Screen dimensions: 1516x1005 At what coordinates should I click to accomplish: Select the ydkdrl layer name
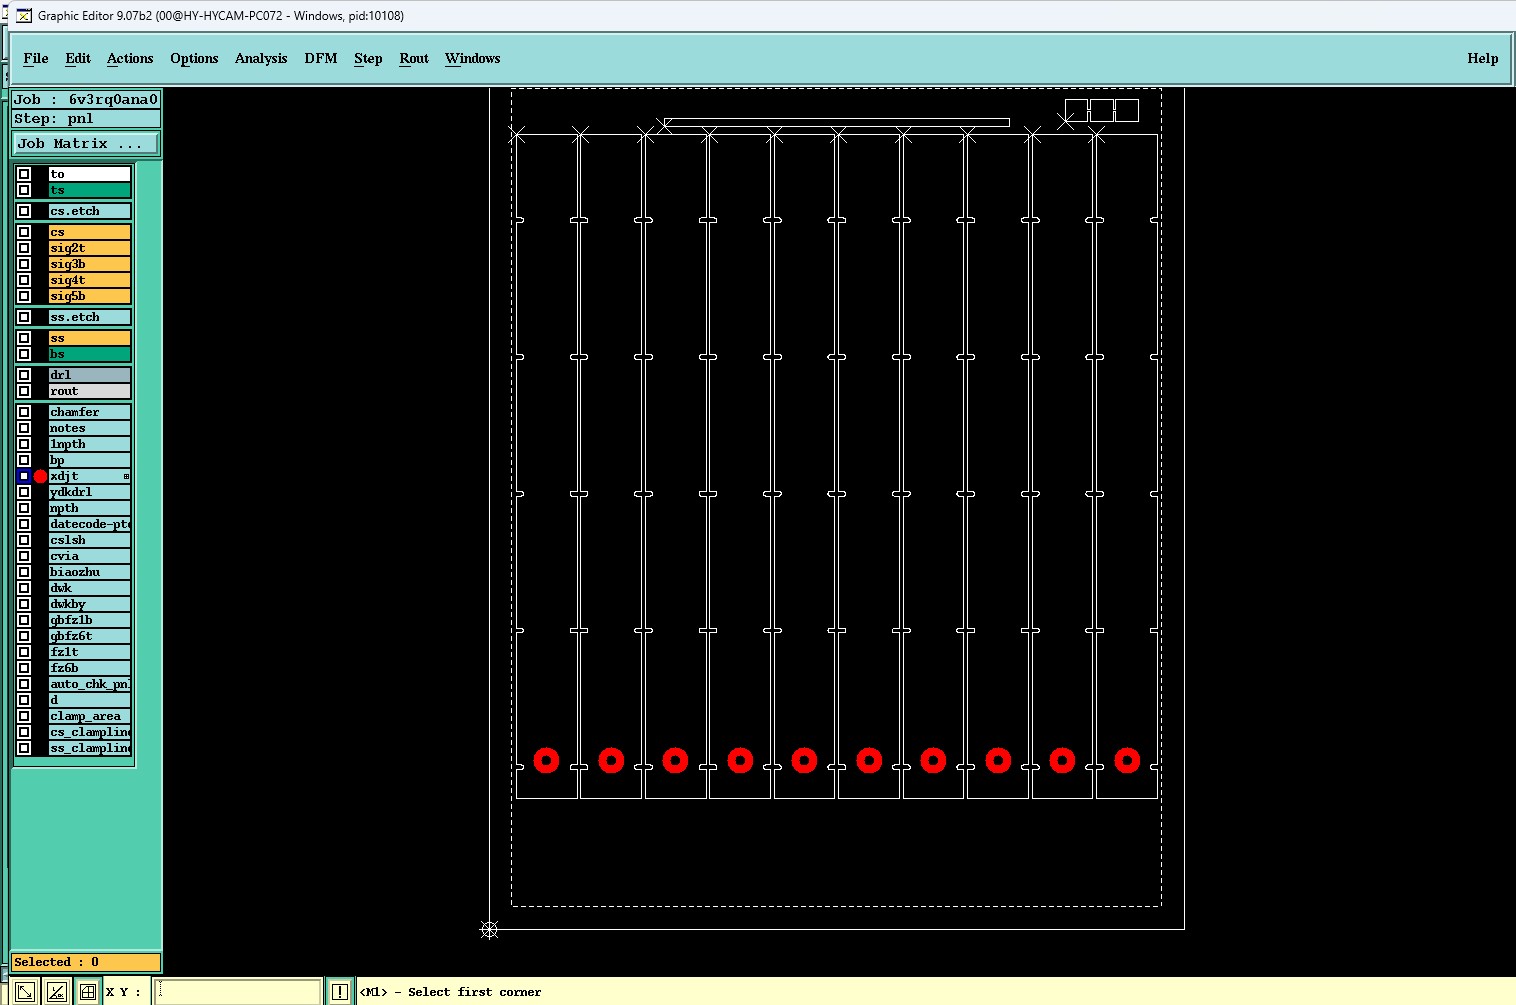(x=90, y=492)
